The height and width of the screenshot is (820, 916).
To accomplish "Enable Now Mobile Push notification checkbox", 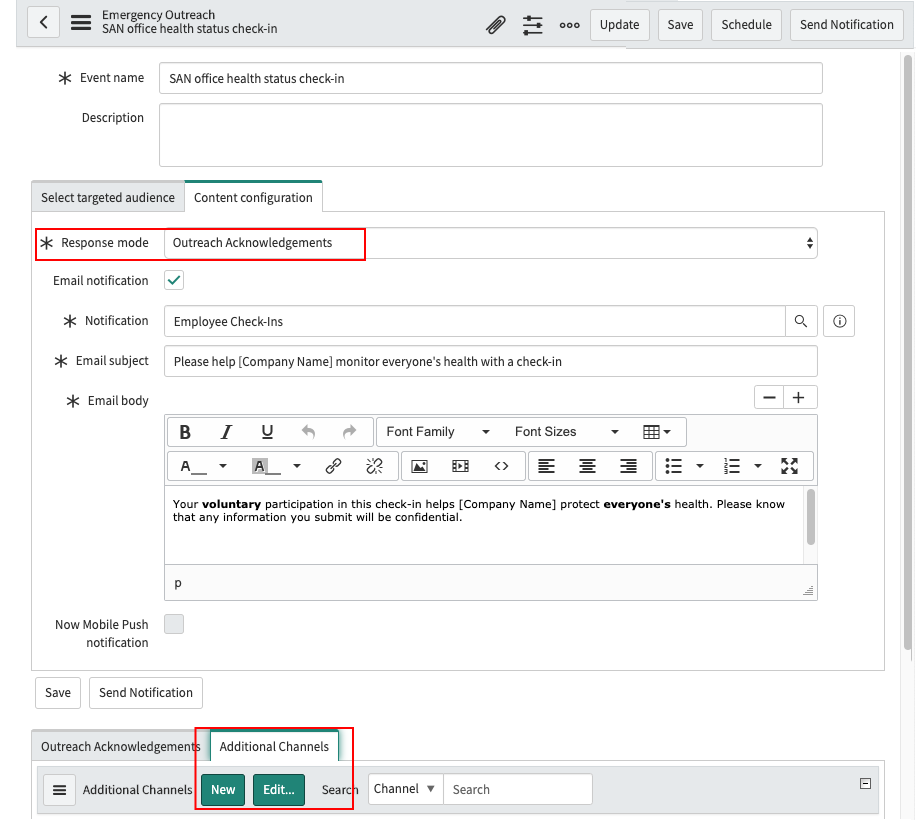I will tap(174, 624).
